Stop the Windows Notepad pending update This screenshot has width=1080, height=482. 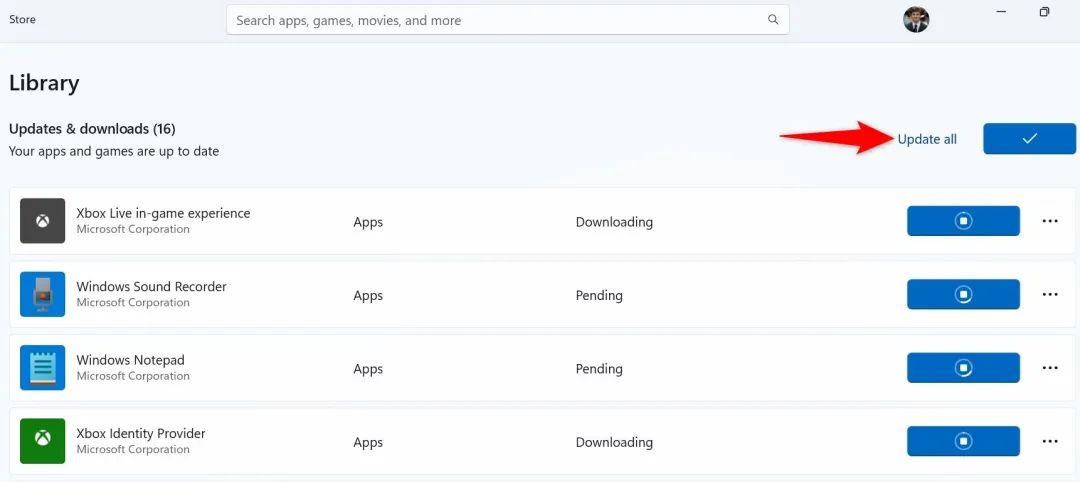pyautogui.click(x=963, y=368)
